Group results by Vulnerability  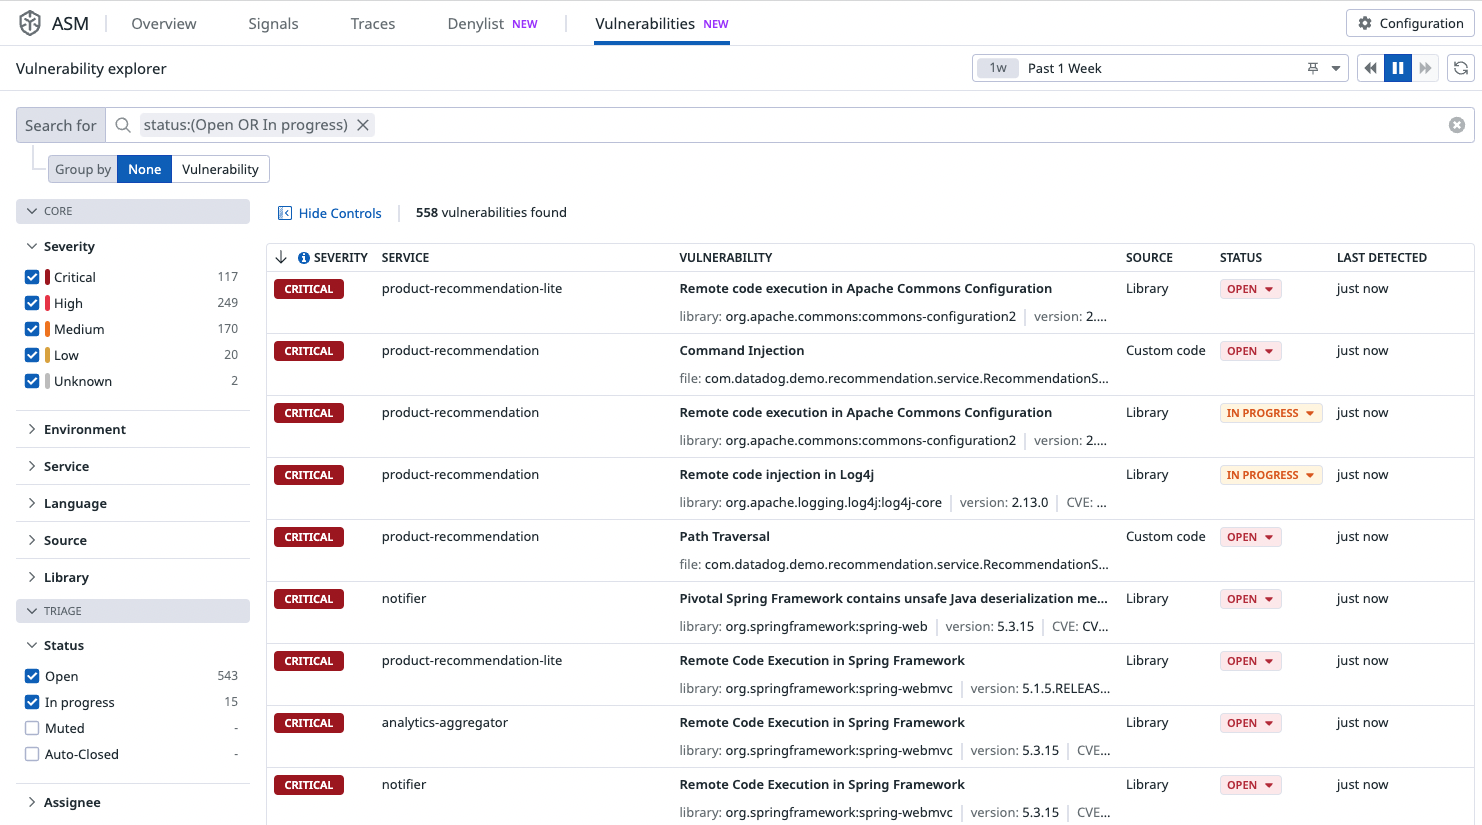[220, 169]
